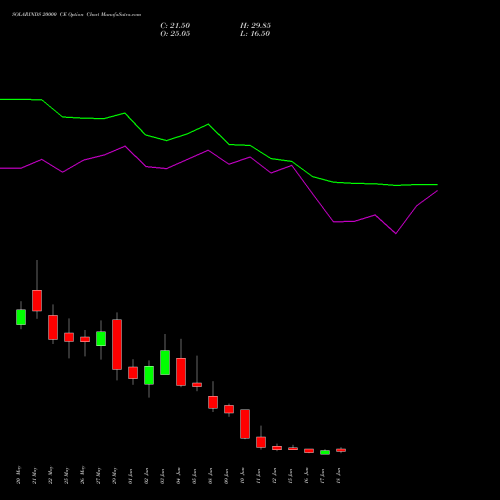Click the 12 Jun date label
500x500 pixels.
tap(275, 476)
